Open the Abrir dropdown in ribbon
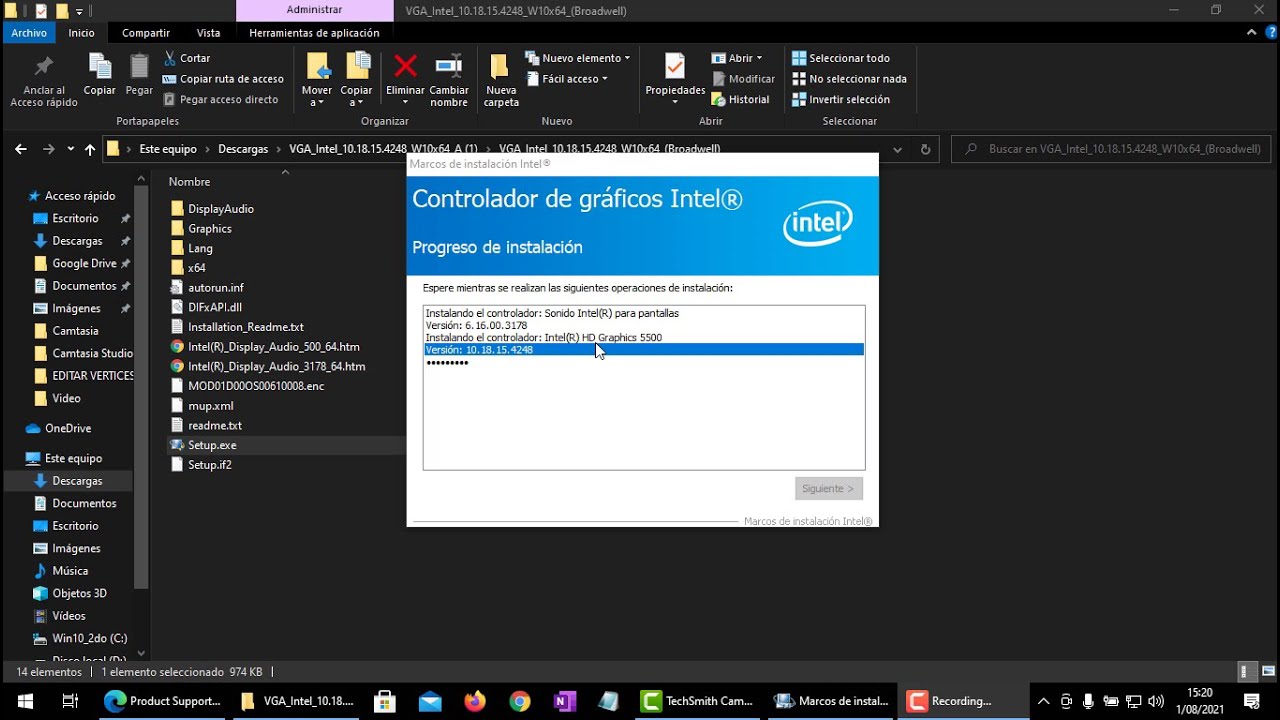Viewport: 1280px width, 720px height. pyautogui.click(x=737, y=58)
